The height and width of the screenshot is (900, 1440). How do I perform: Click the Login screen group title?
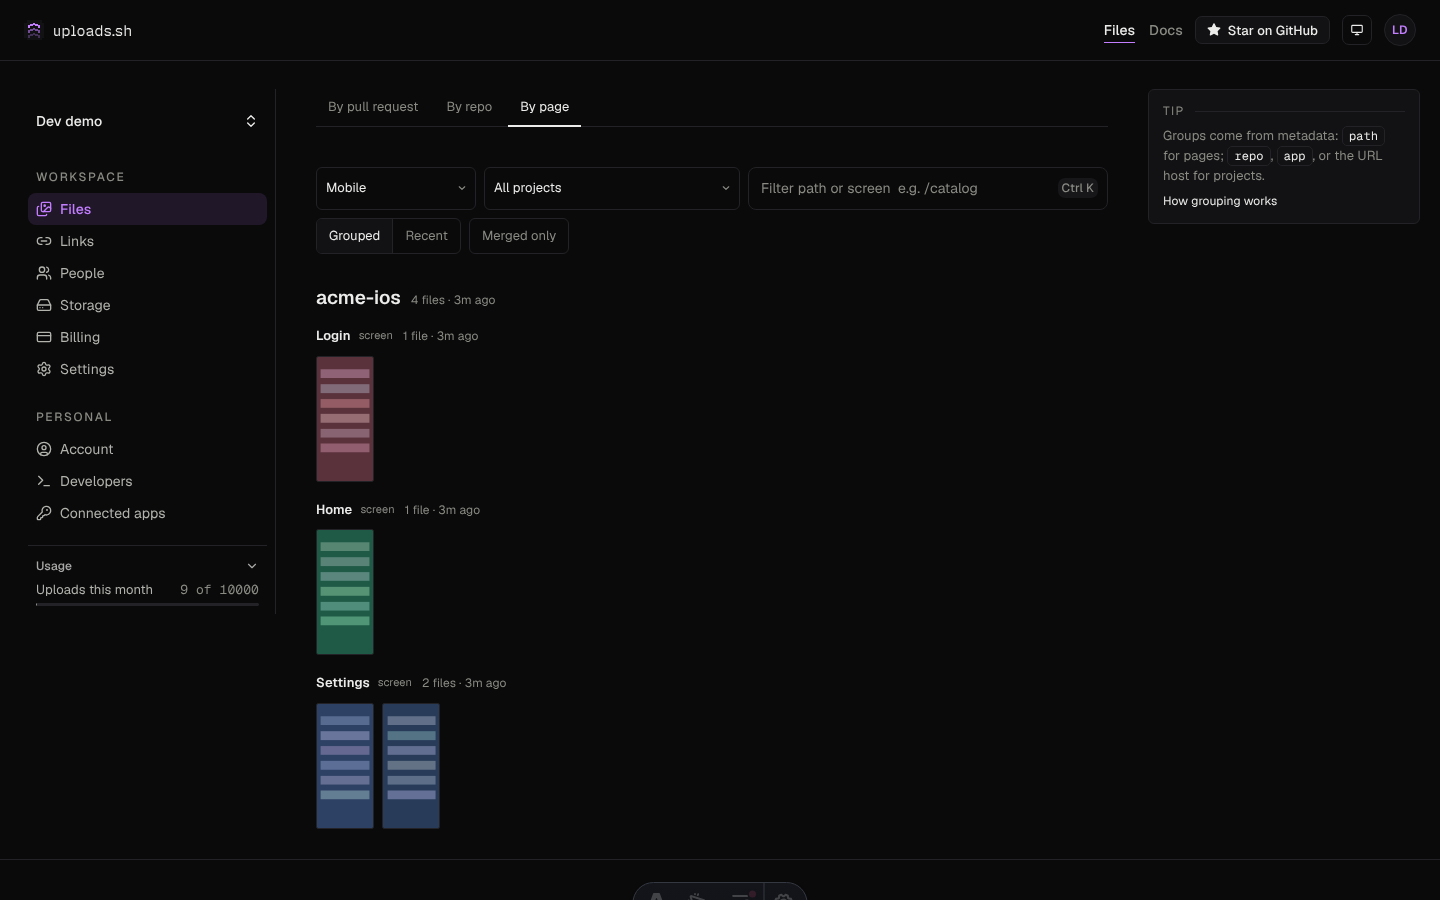(x=333, y=336)
